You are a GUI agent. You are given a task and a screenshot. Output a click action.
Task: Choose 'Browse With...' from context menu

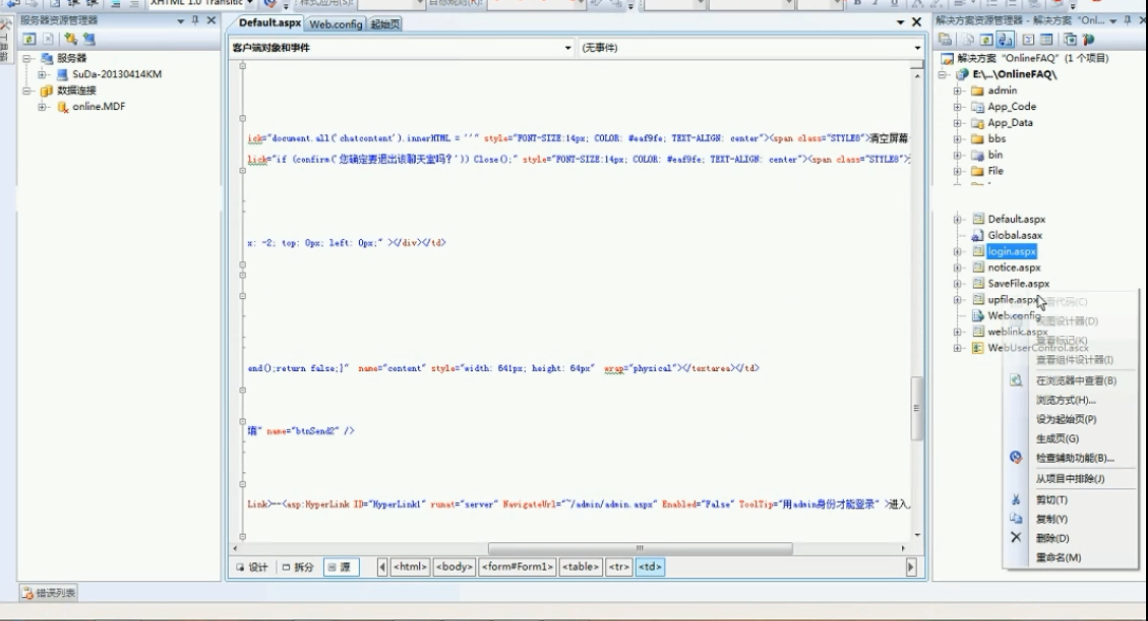pyautogui.click(x=1065, y=401)
